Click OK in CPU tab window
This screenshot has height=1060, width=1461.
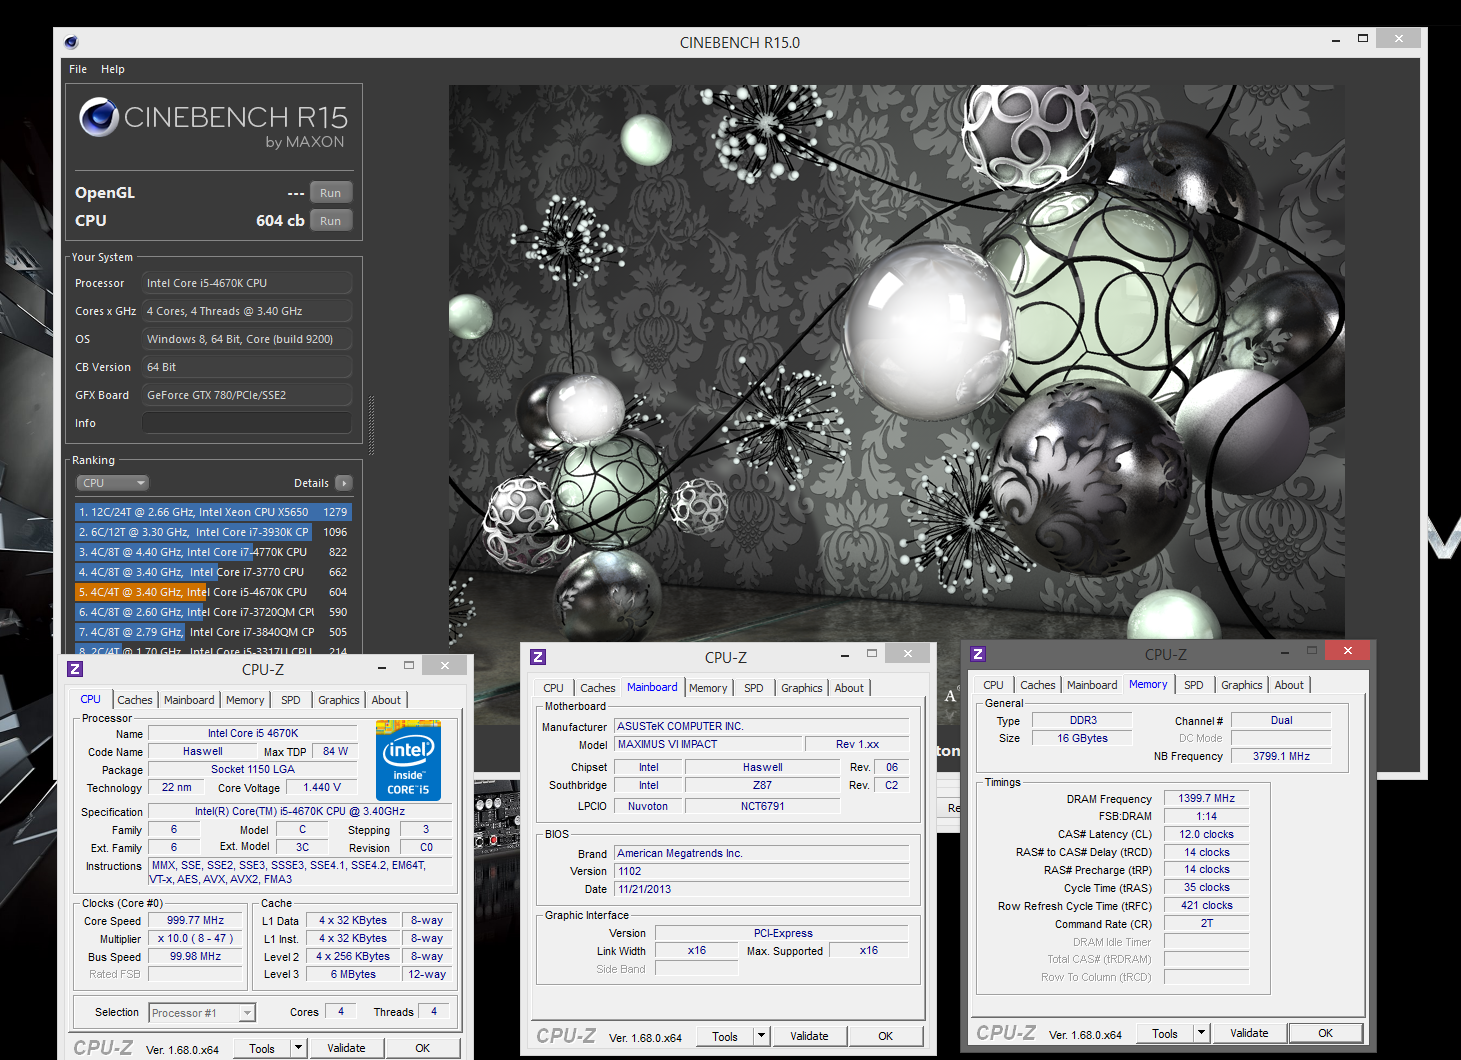pyautogui.click(x=423, y=1048)
